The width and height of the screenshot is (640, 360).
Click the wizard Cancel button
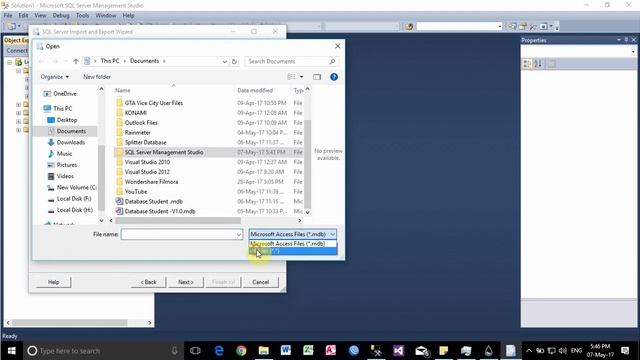coord(260,282)
